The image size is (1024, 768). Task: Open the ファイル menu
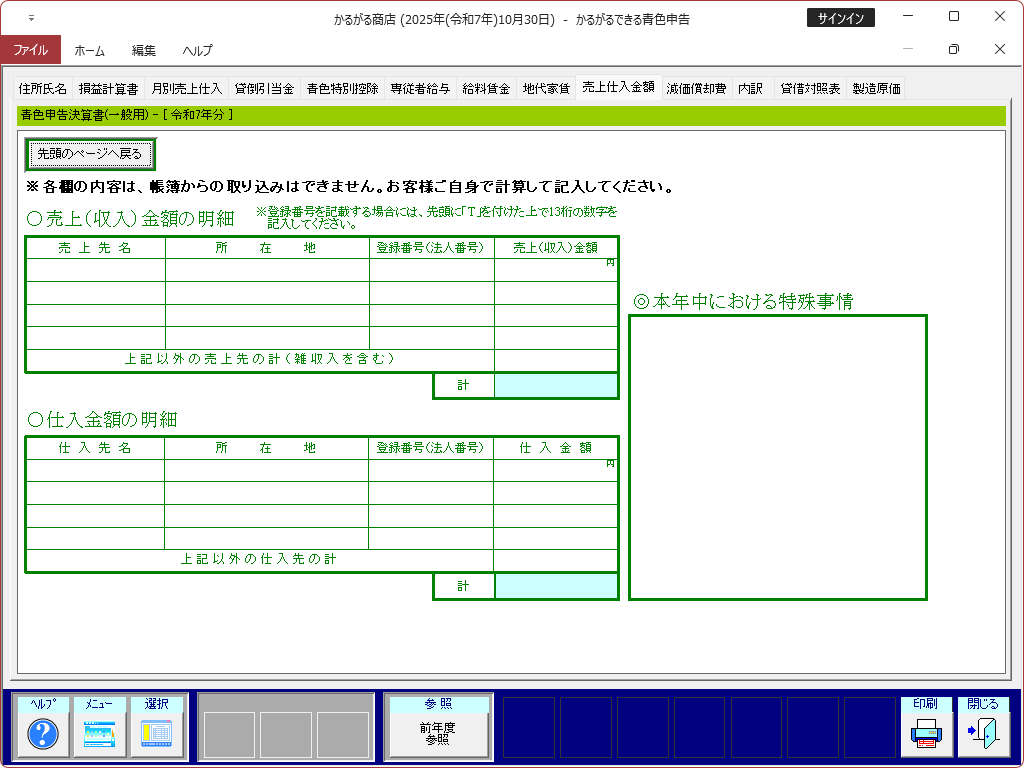point(30,50)
